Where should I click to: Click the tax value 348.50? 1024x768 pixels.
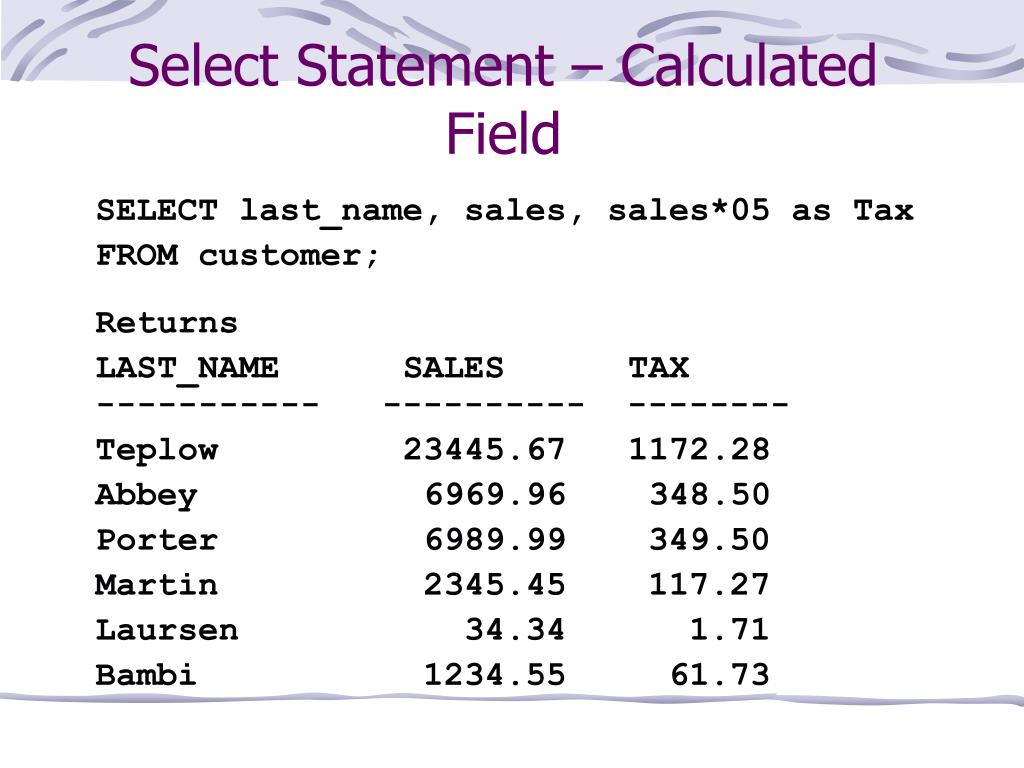(709, 494)
